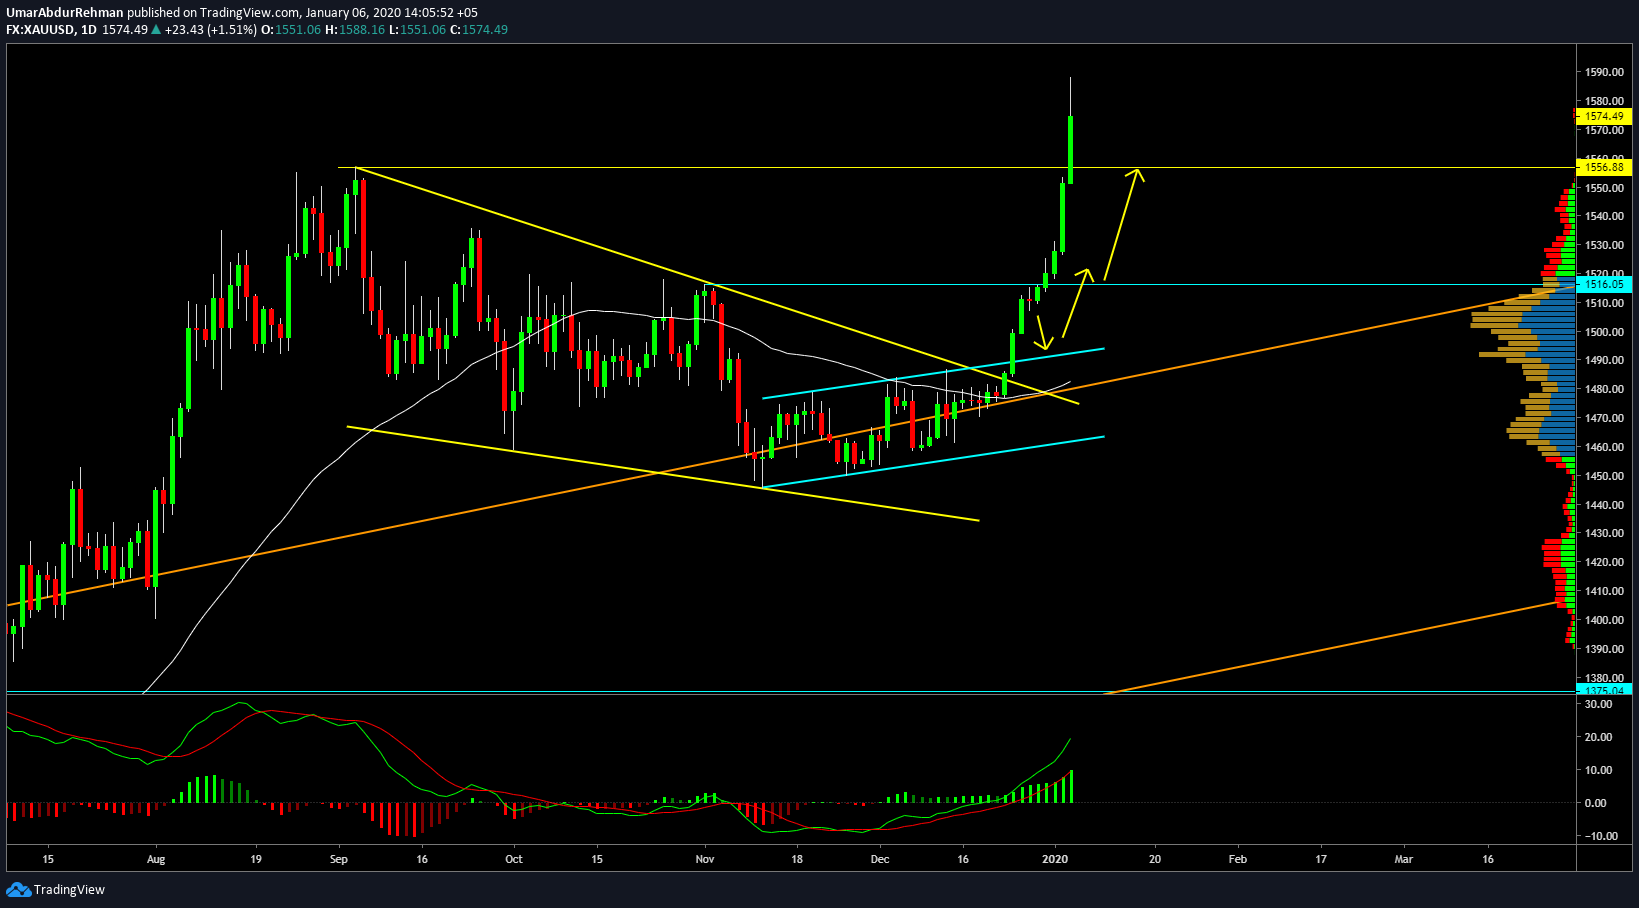Click the Feb date axis label

point(1238,859)
